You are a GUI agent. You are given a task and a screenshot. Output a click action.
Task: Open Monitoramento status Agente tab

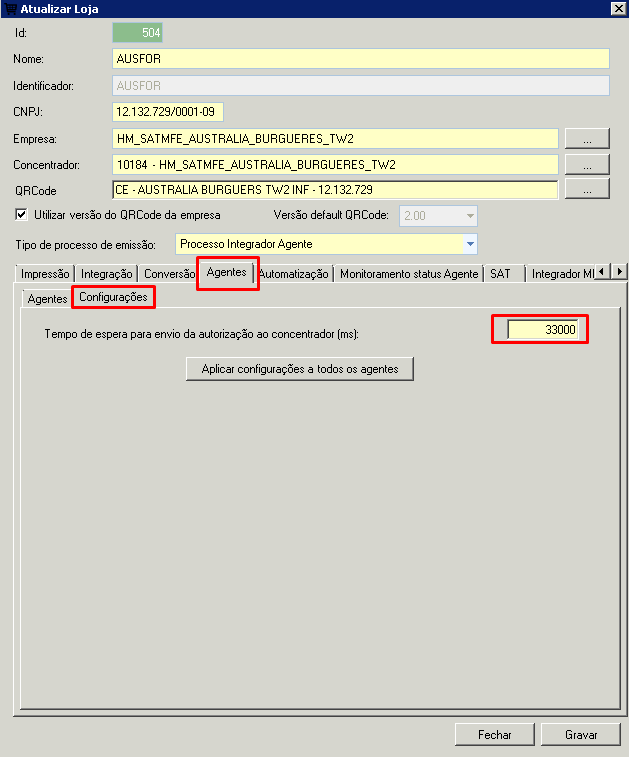click(409, 274)
